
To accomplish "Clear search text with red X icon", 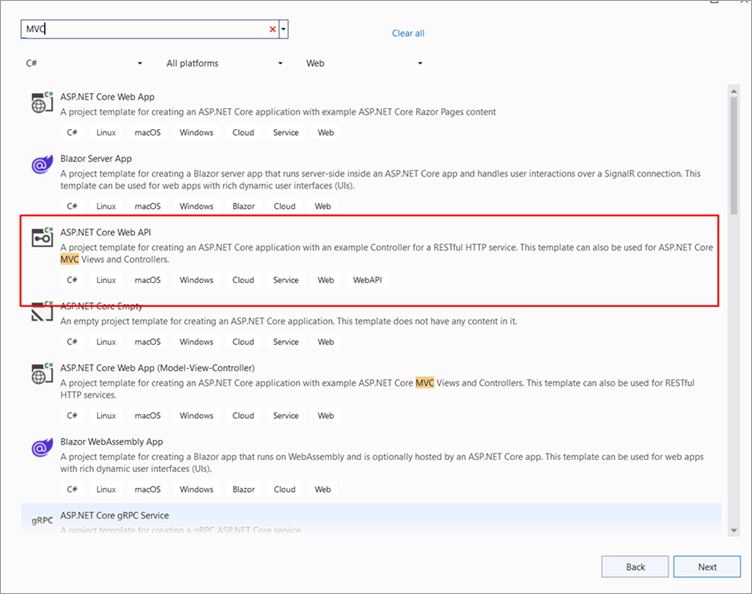I will (272, 30).
